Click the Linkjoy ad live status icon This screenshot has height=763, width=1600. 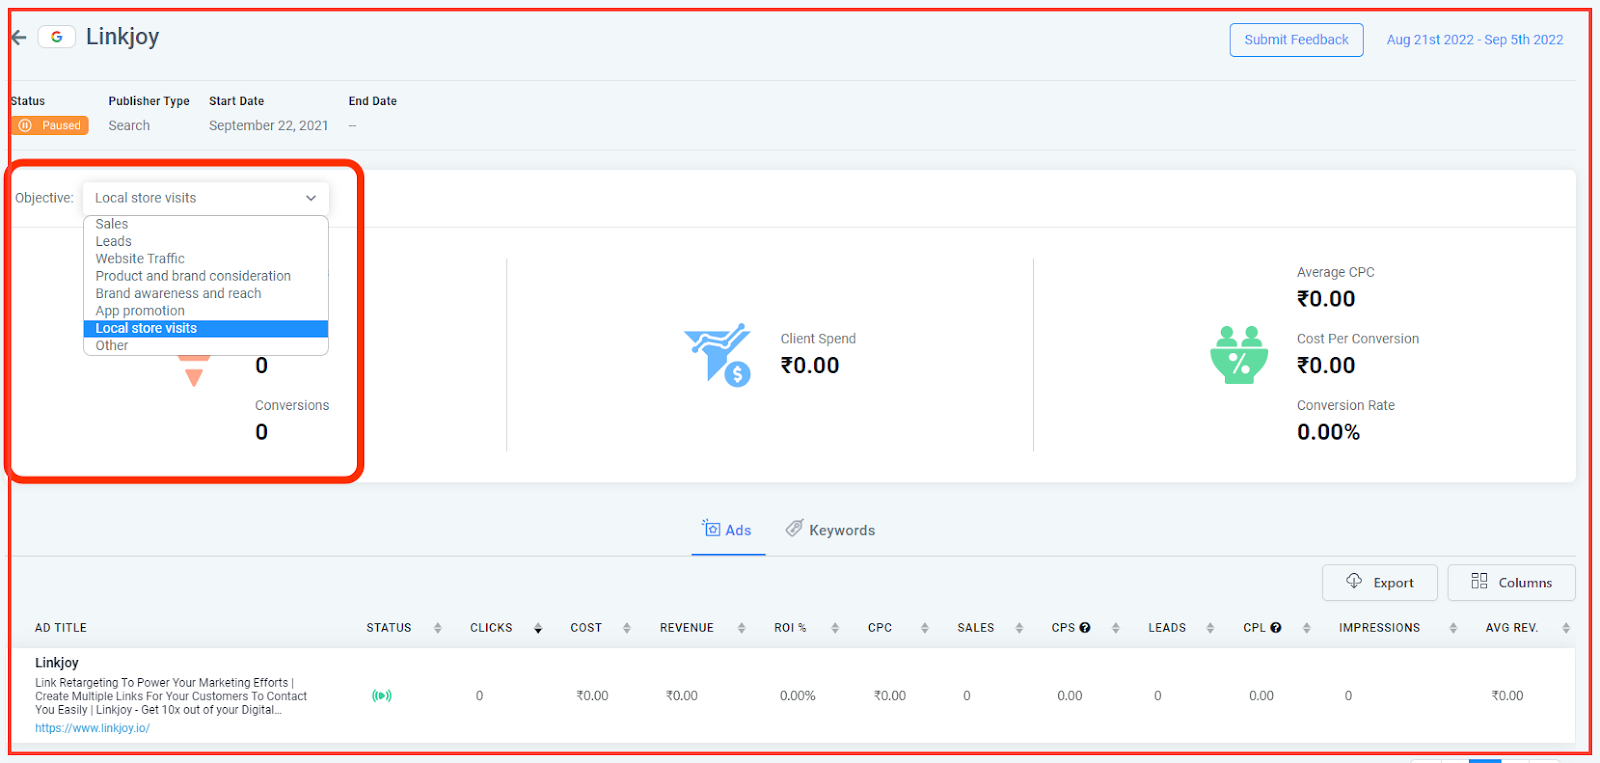pyautogui.click(x=382, y=695)
